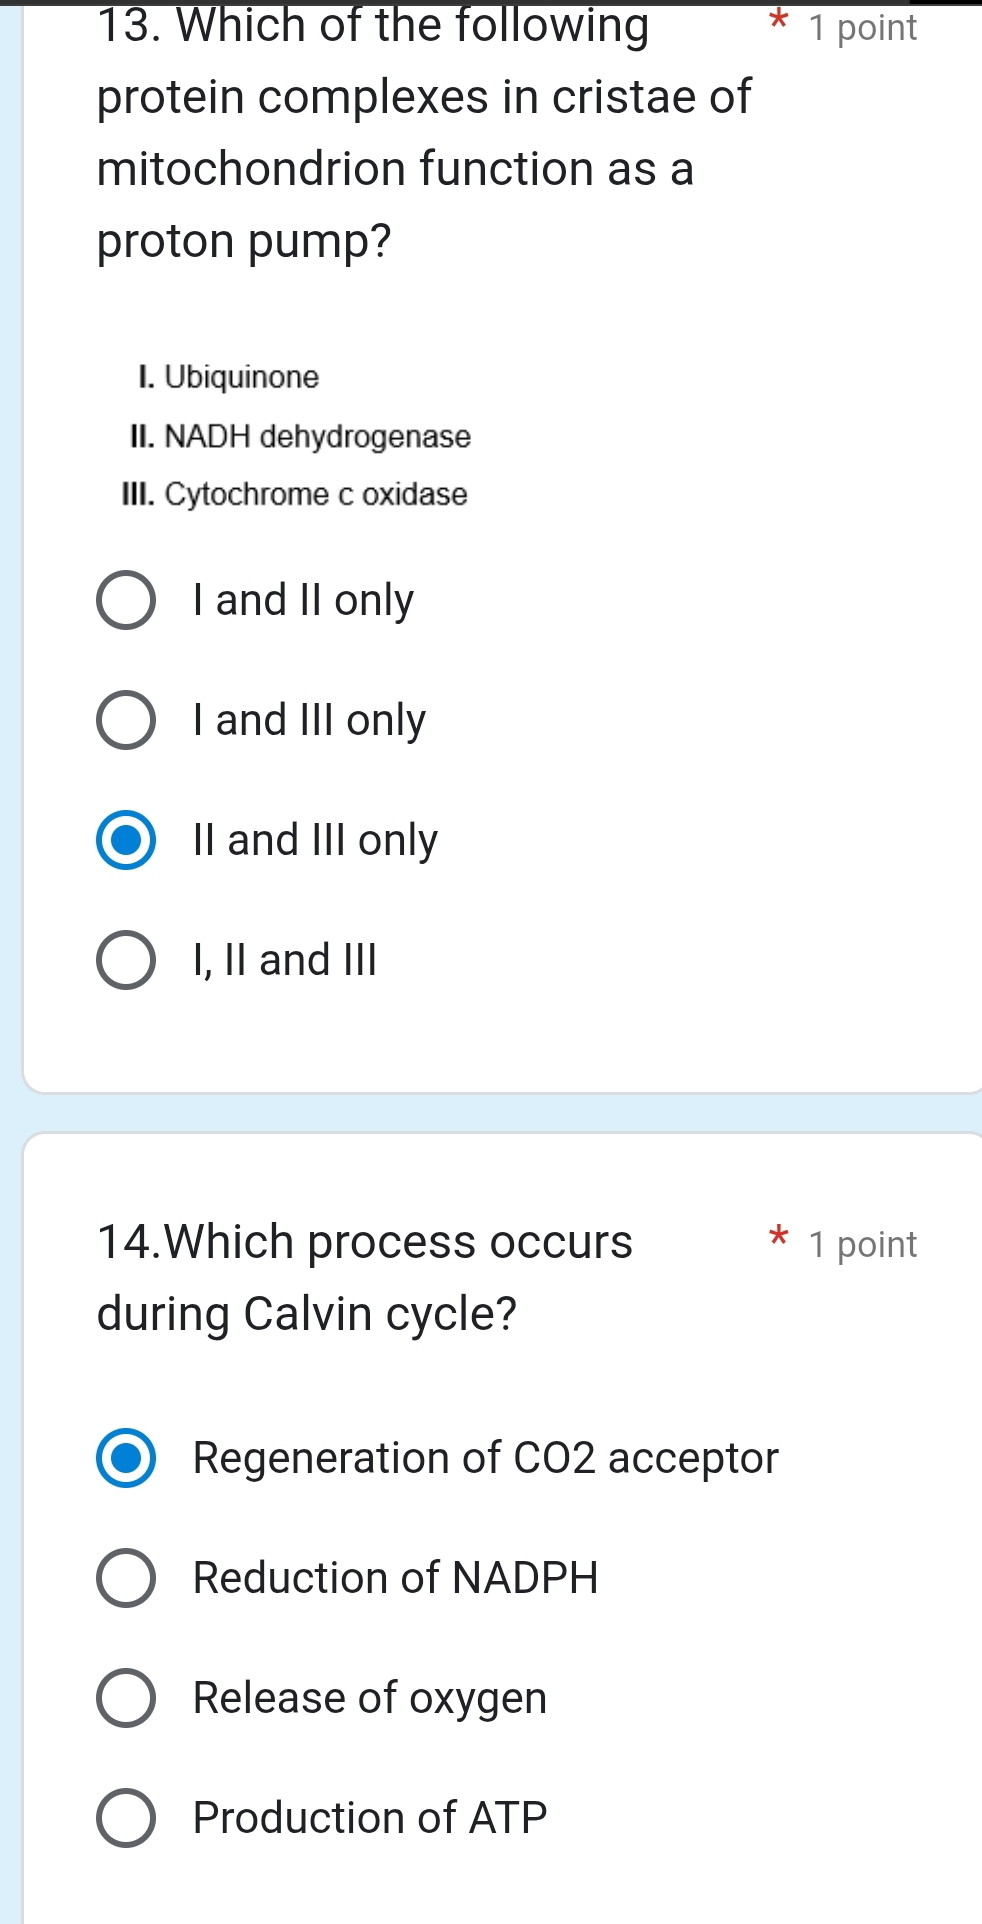Click the "III. Cytochrome c oxidase" list item

pos(294,494)
